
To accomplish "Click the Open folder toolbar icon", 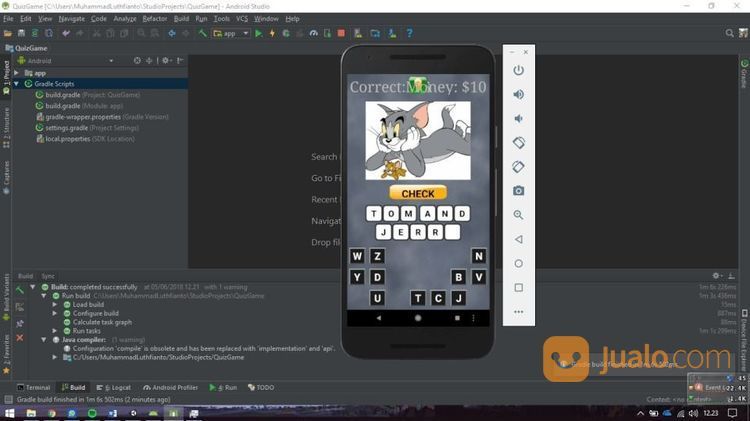I will tap(8, 33).
